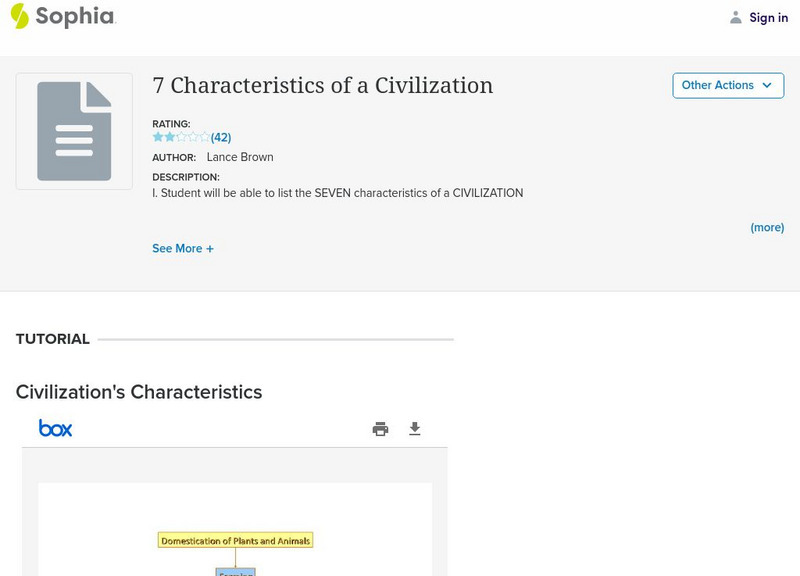Click the Civilization's Characteristics heading
800x576 pixels.
coord(139,392)
